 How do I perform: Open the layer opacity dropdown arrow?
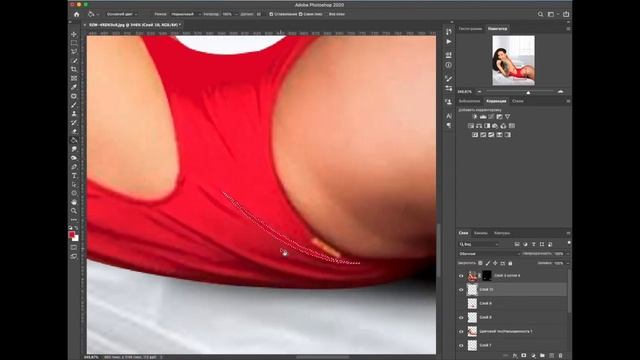[x=568, y=254]
